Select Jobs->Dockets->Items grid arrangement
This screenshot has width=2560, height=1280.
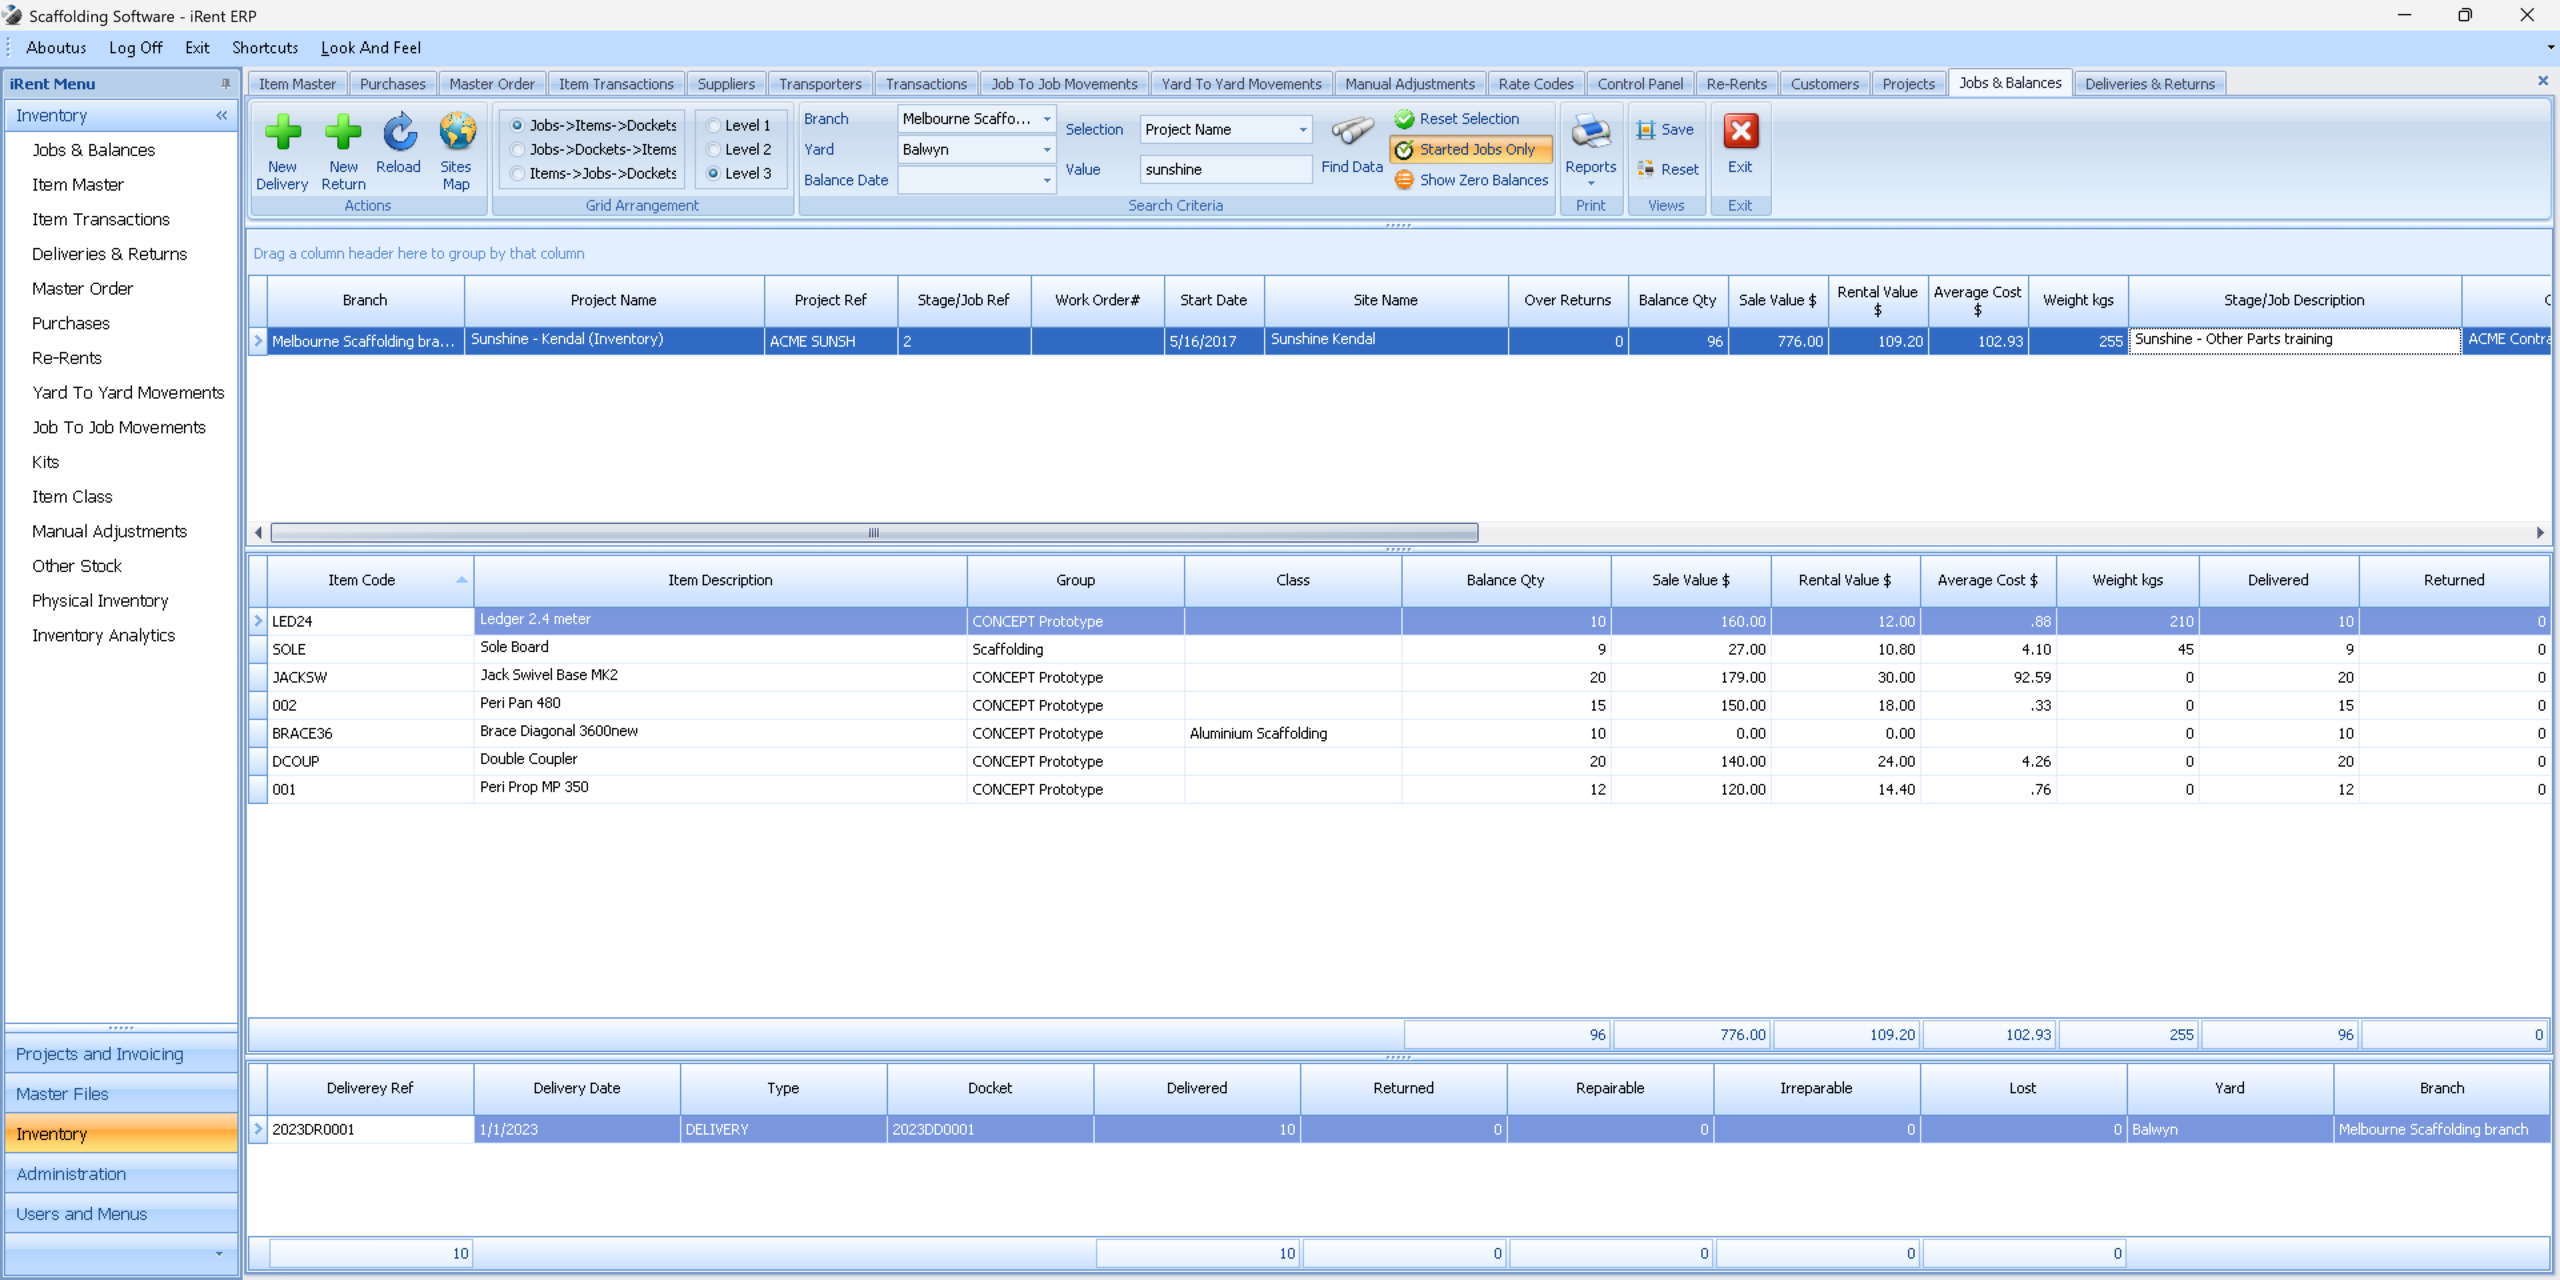click(x=518, y=150)
